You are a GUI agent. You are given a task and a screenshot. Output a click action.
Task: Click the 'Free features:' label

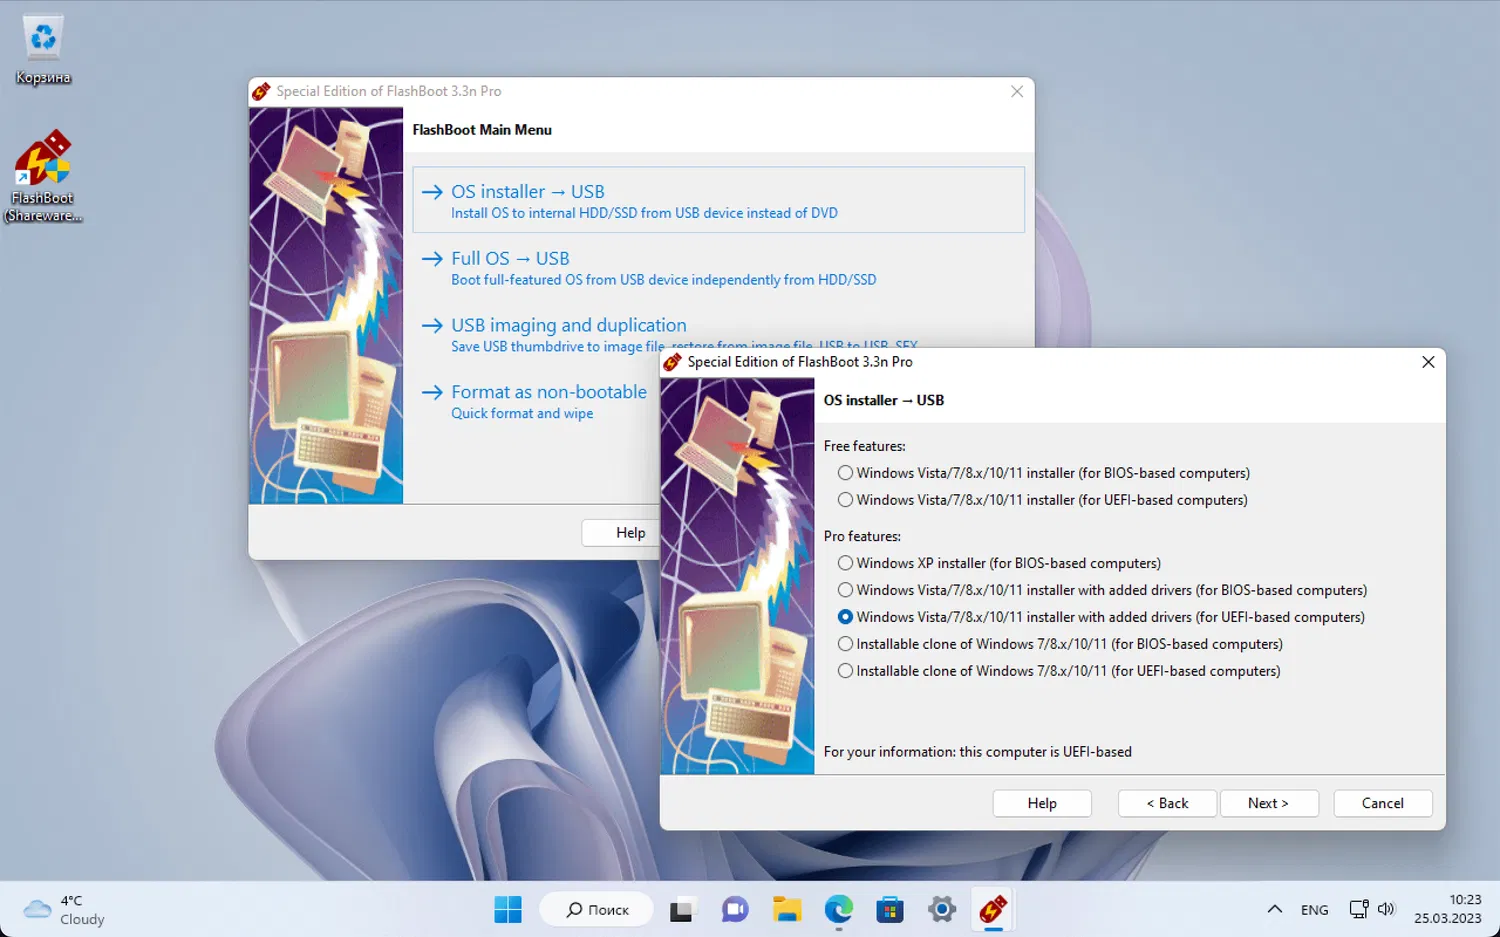864,446
